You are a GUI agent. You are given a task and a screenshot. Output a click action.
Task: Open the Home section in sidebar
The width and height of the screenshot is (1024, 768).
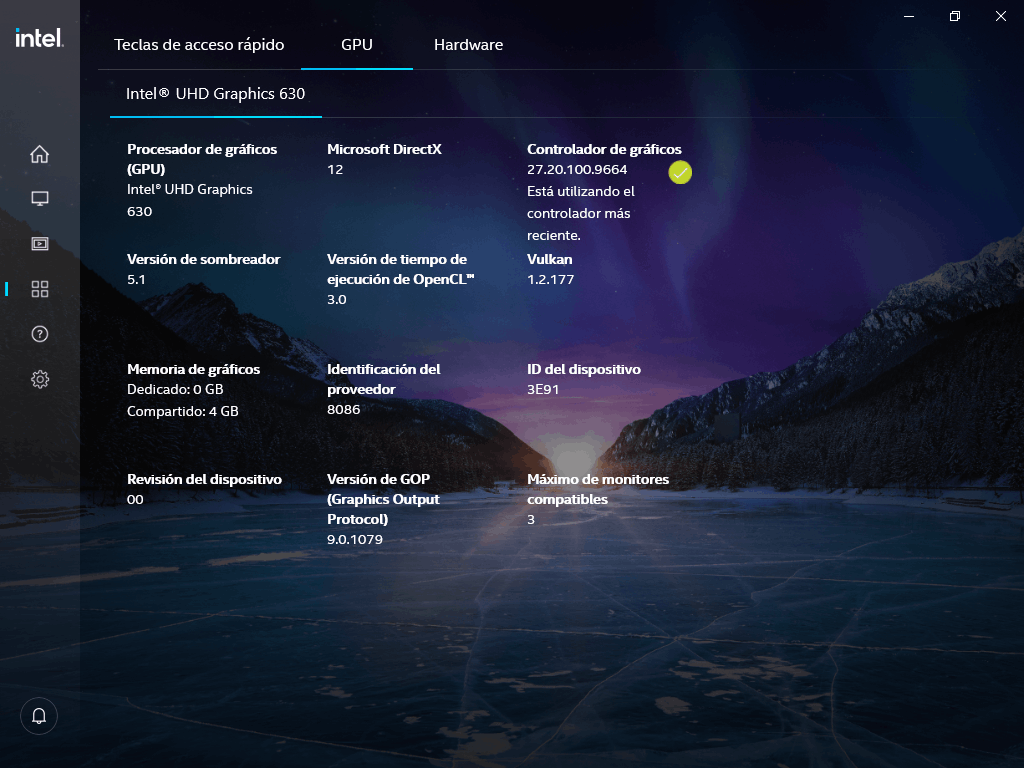pos(40,154)
